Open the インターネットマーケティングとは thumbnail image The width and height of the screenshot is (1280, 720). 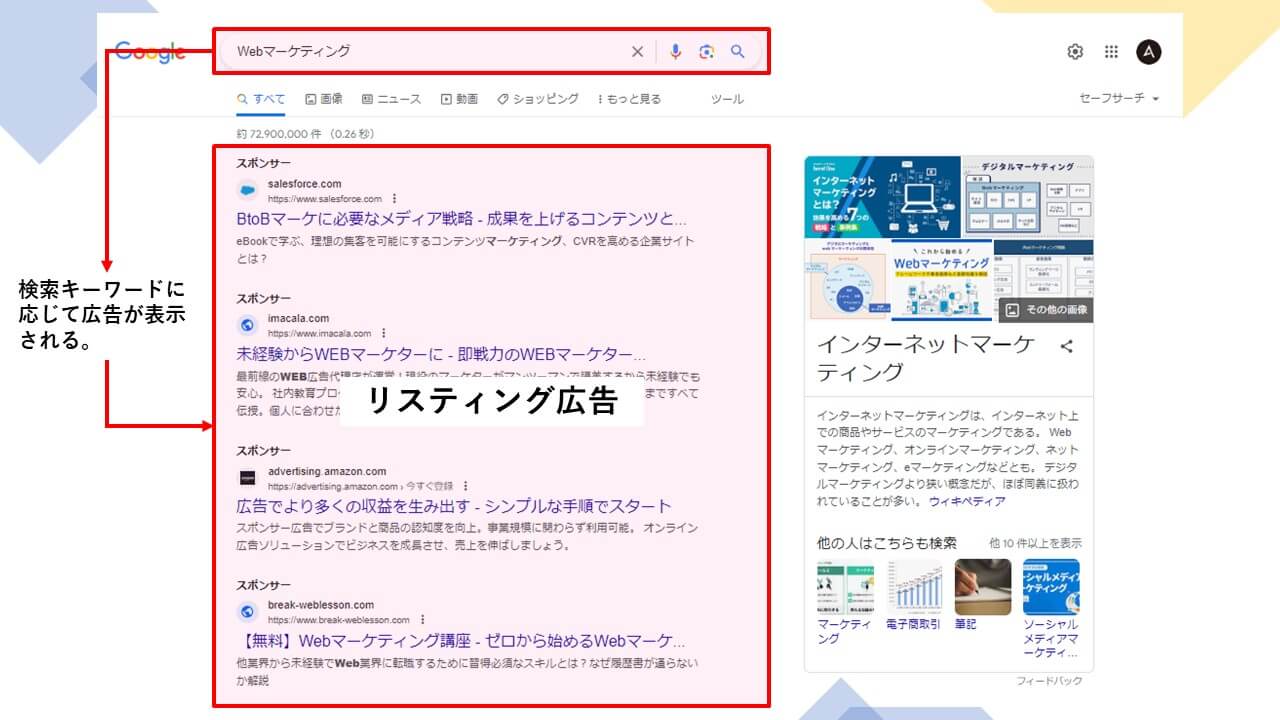881,197
